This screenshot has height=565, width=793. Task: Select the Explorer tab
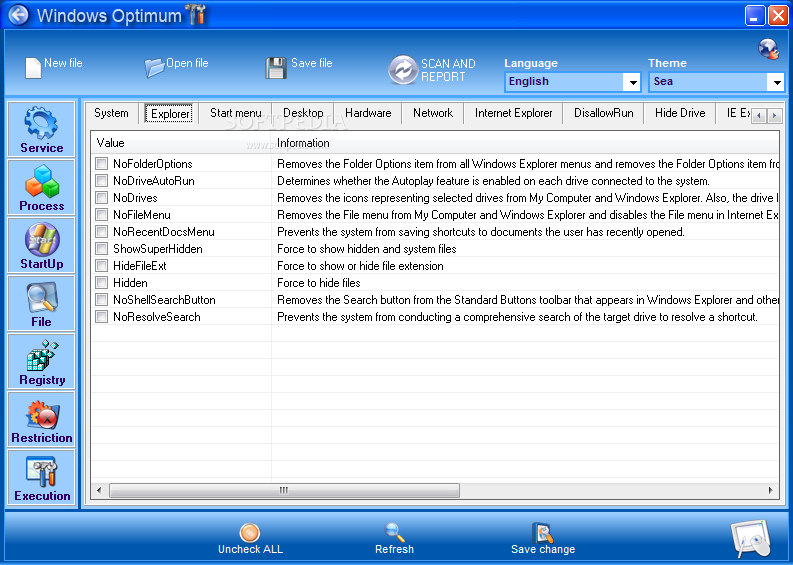pos(170,113)
